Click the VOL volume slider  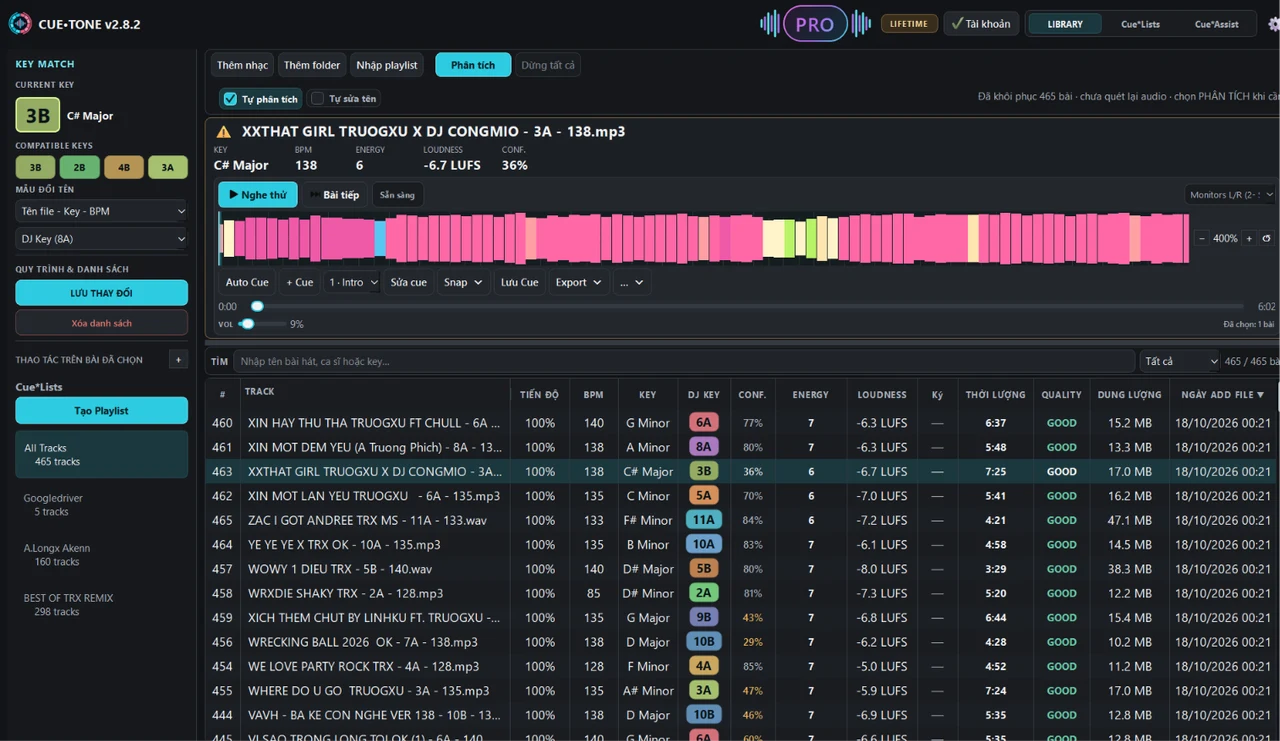point(262,324)
